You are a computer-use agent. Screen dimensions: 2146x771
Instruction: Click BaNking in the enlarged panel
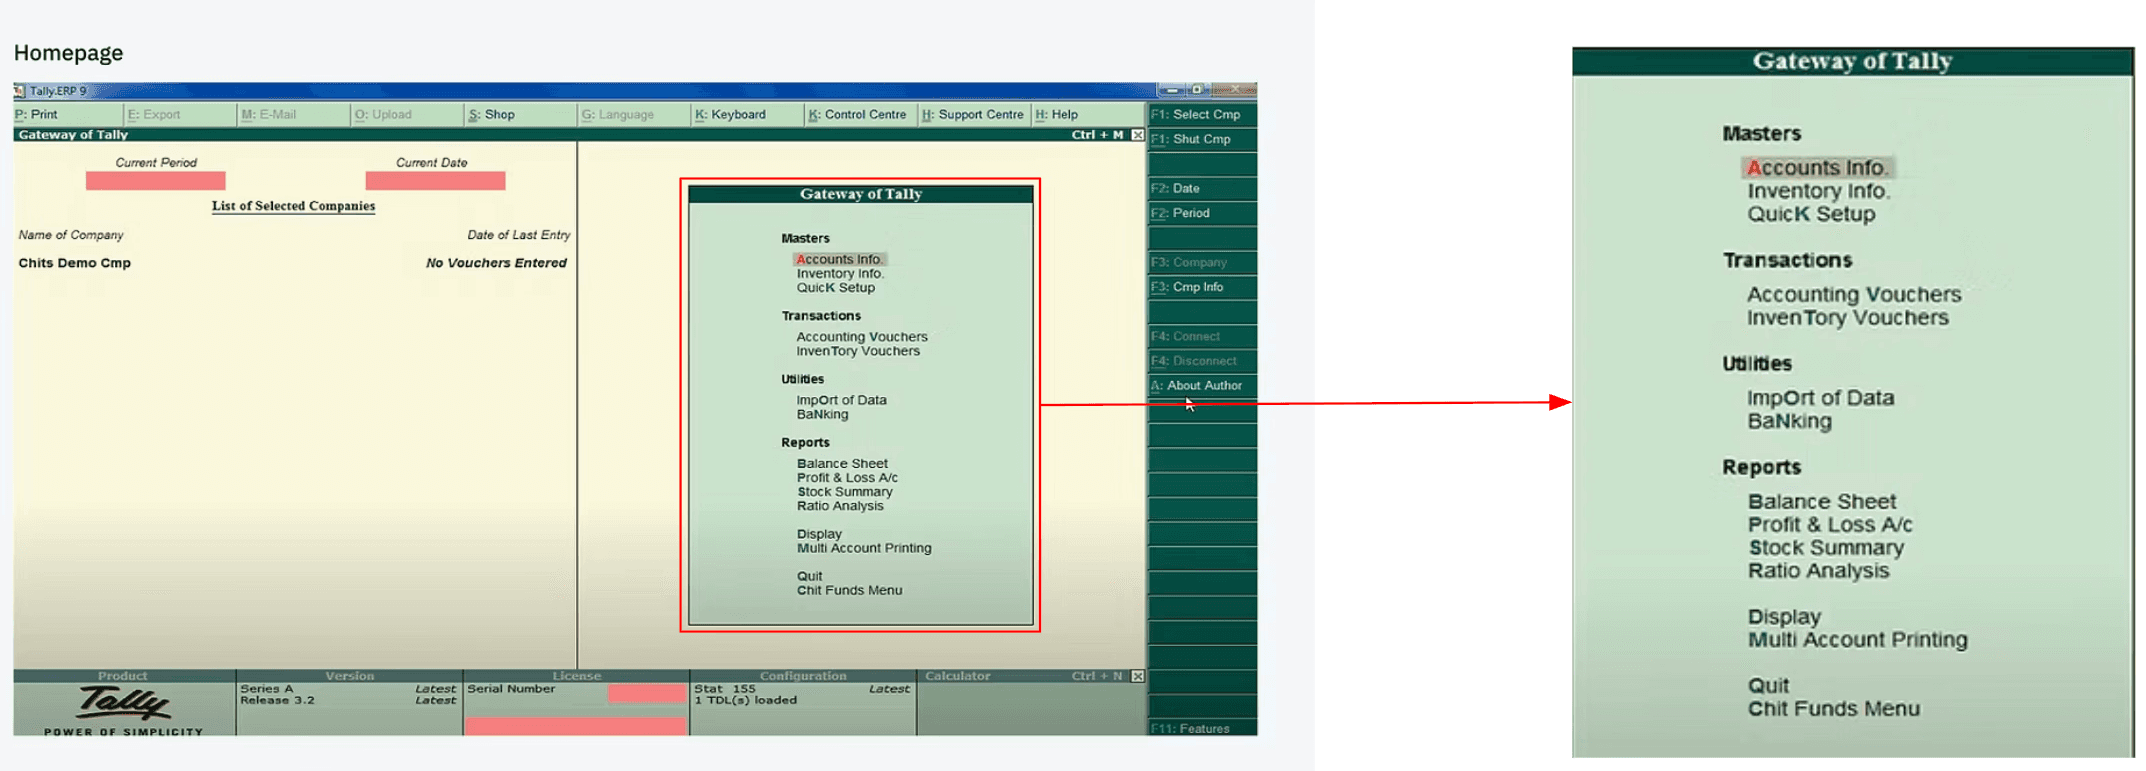(1789, 422)
